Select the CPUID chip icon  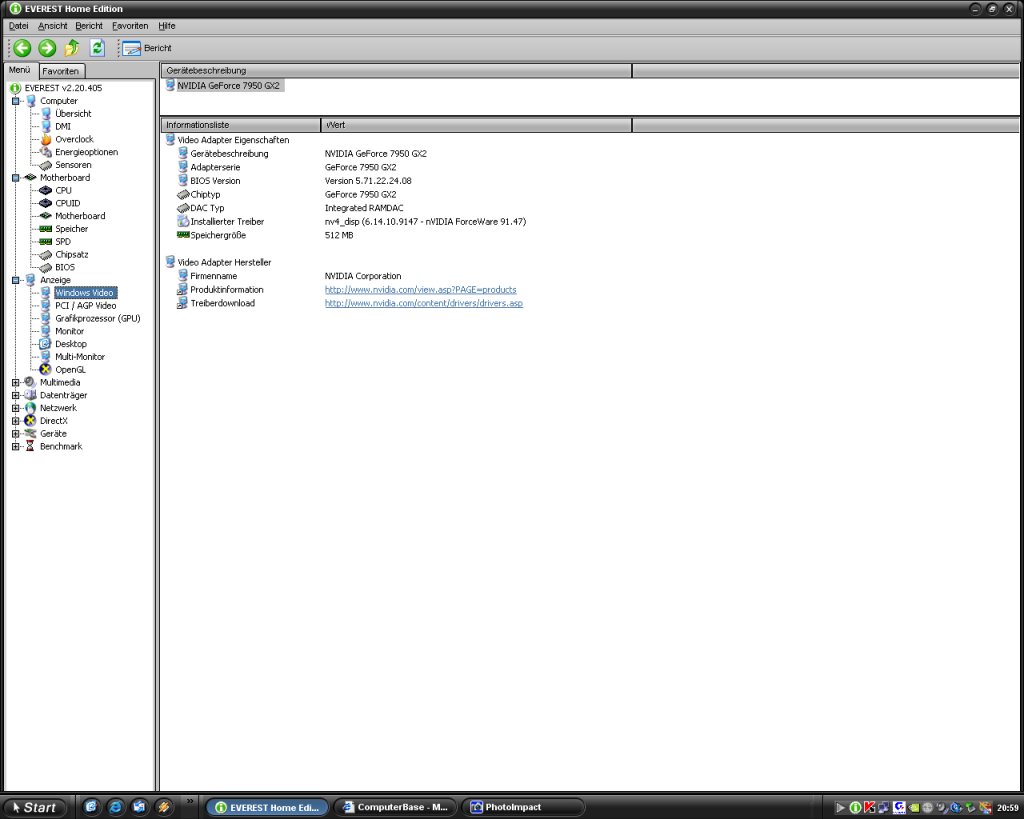click(x=46, y=203)
